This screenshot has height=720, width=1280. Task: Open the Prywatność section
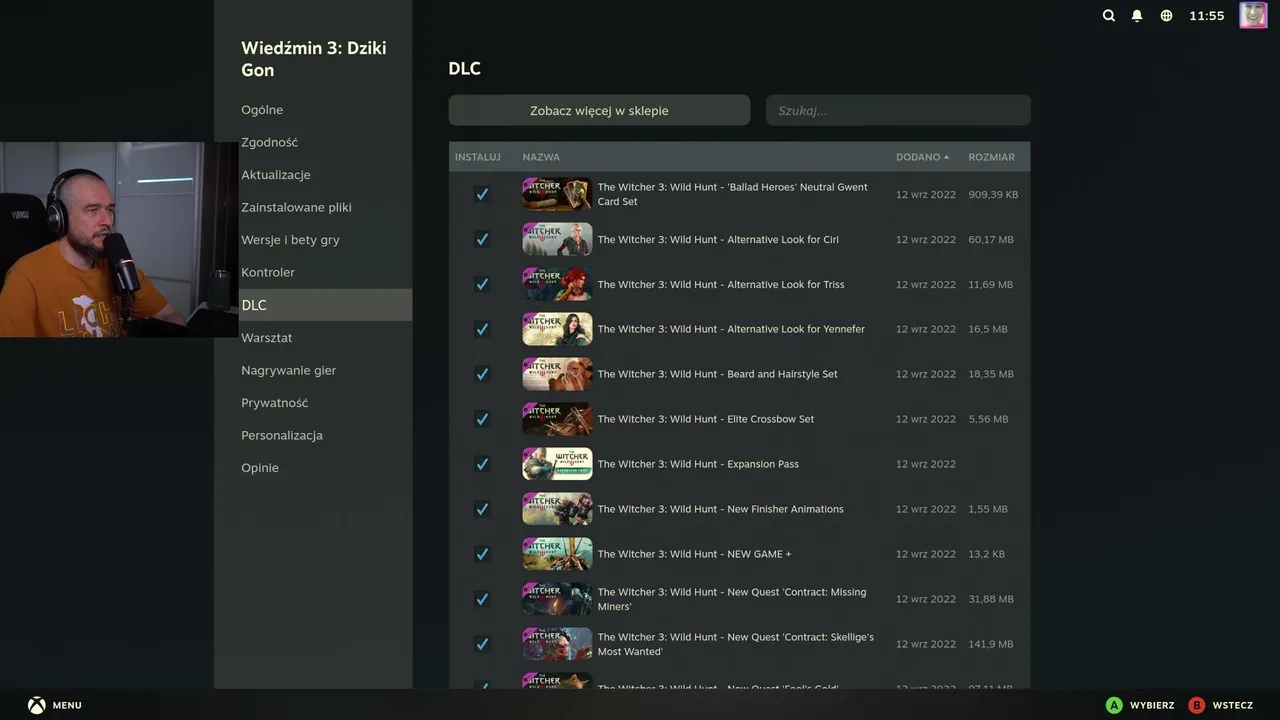tap(313, 403)
